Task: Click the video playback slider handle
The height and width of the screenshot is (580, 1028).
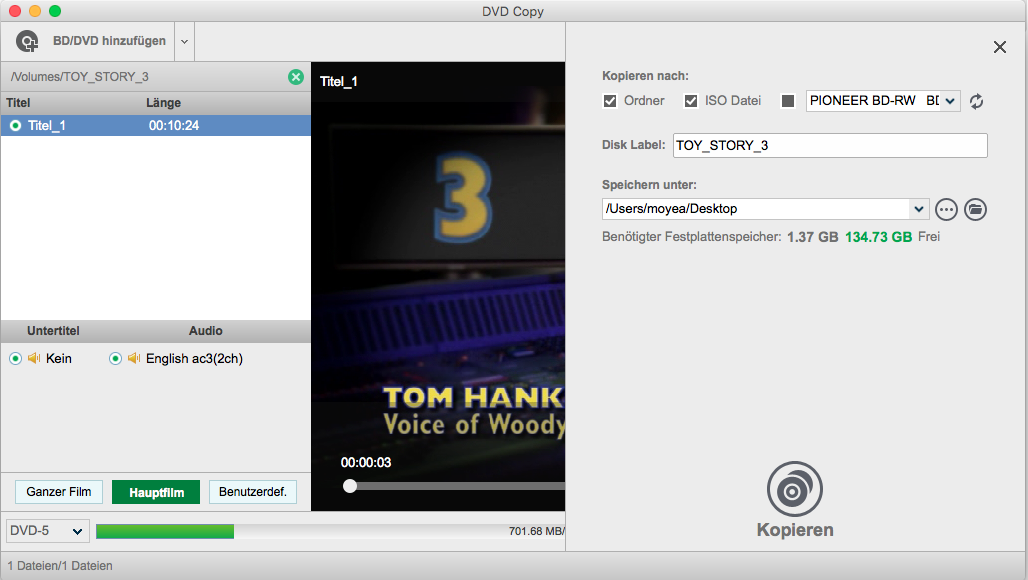Action: coord(350,486)
